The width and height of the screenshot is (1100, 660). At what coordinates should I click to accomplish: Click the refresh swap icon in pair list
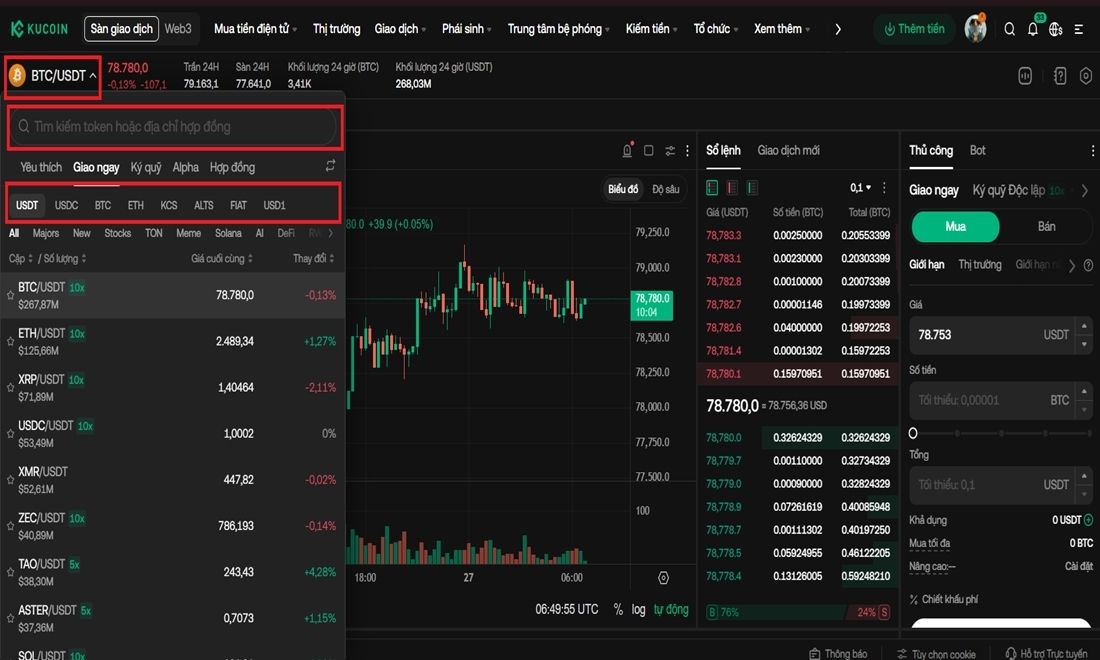coord(330,166)
